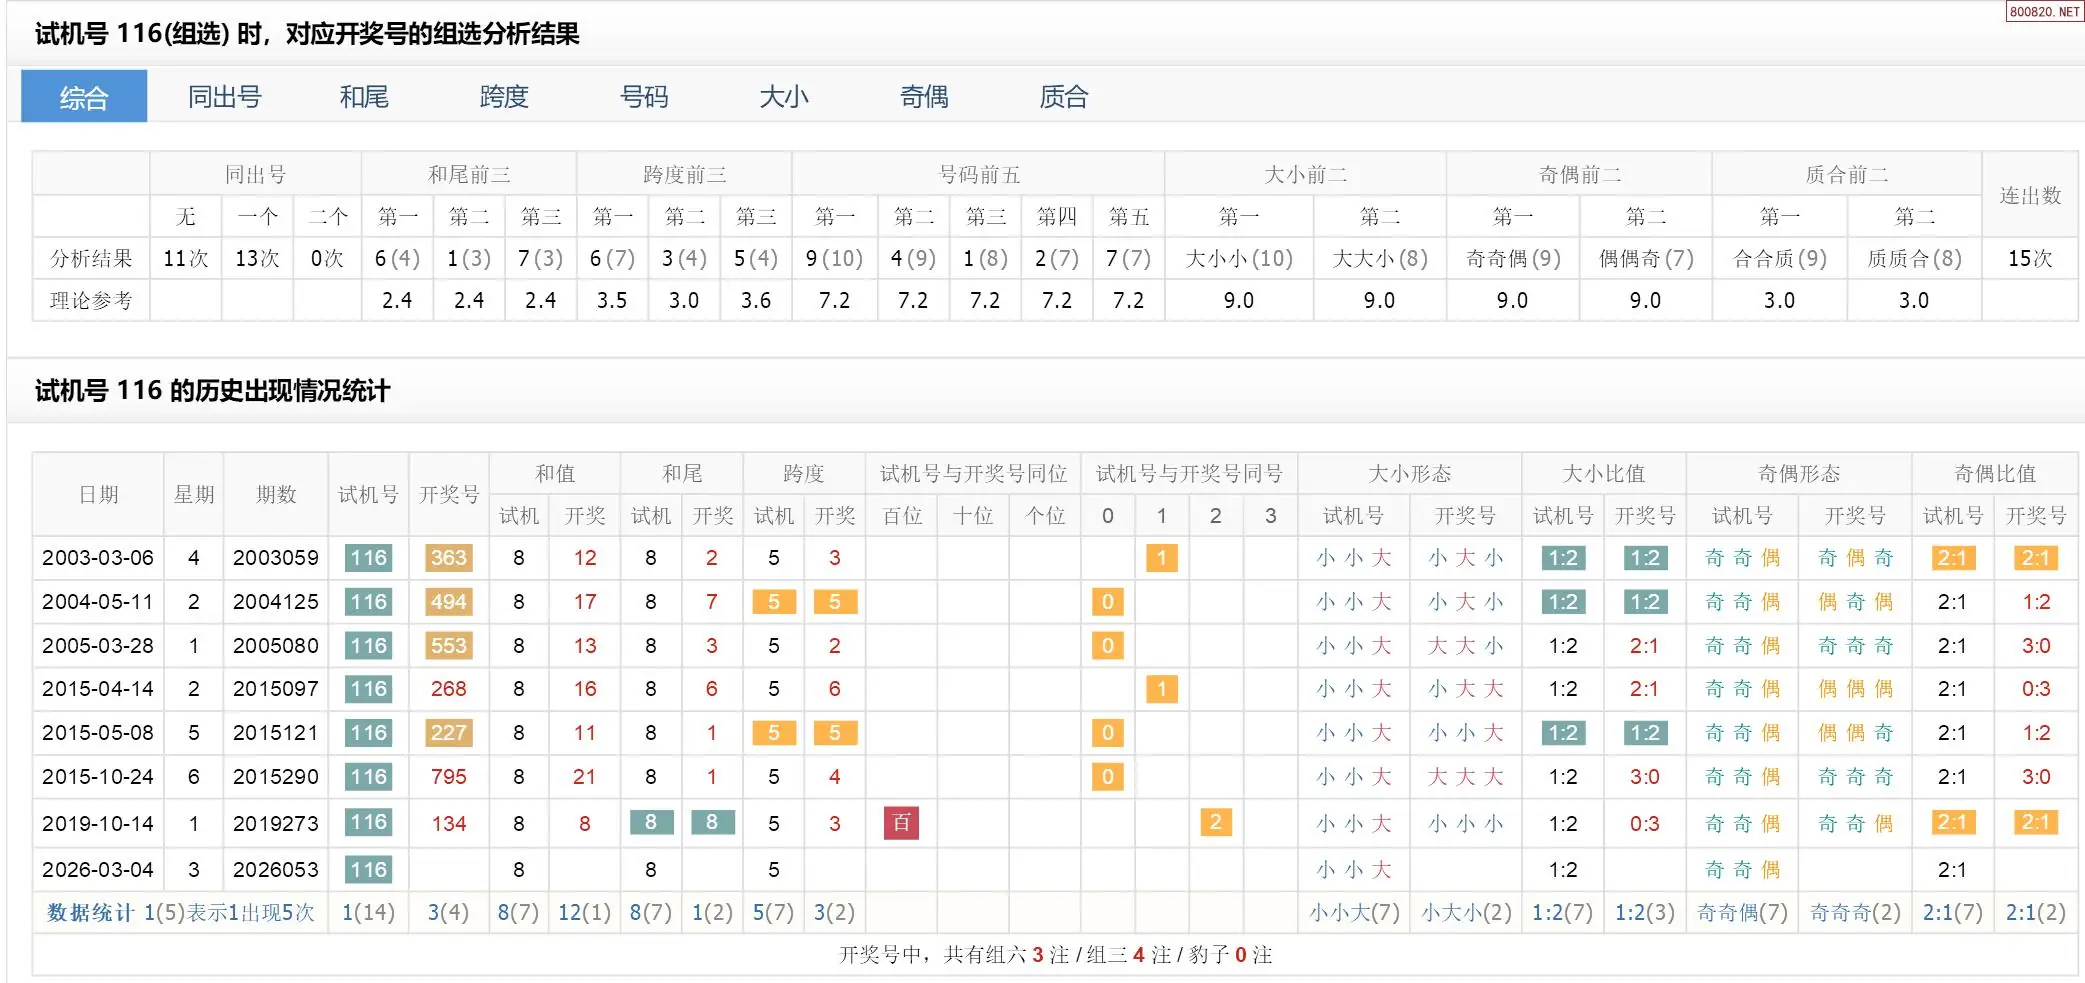Select the orange 553 winning number badge
2085x983 pixels.
(448, 646)
